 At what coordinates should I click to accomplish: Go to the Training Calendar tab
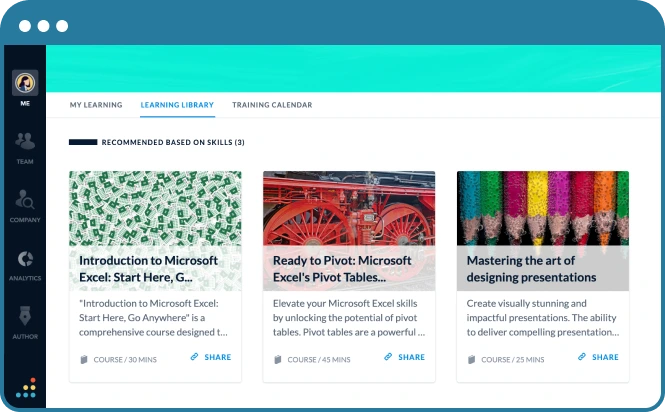pyautogui.click(x=272, y=105)
